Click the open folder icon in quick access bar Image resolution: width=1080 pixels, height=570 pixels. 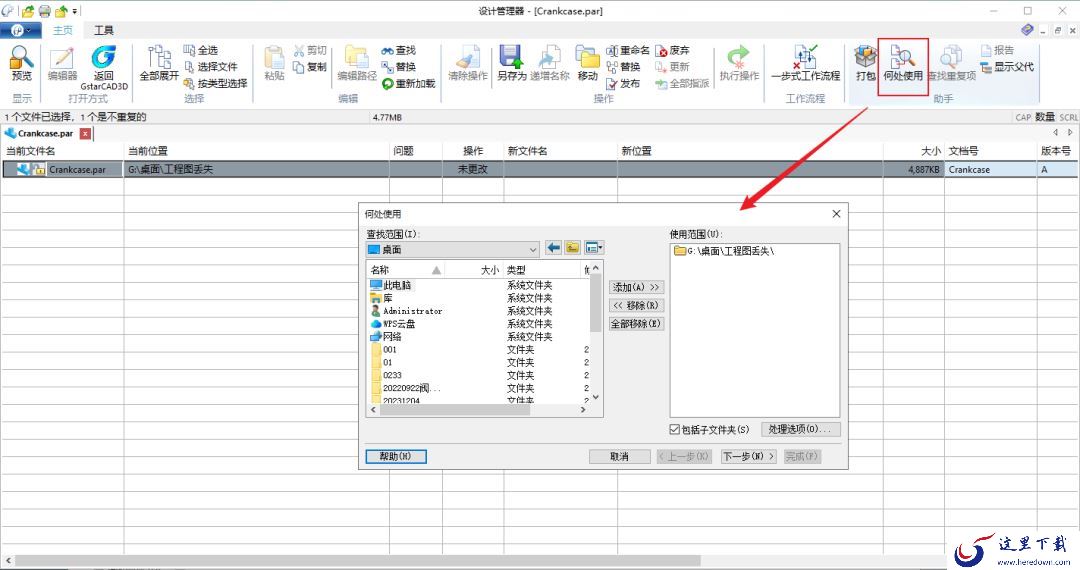pyautogui.click(x=28, y=11)
